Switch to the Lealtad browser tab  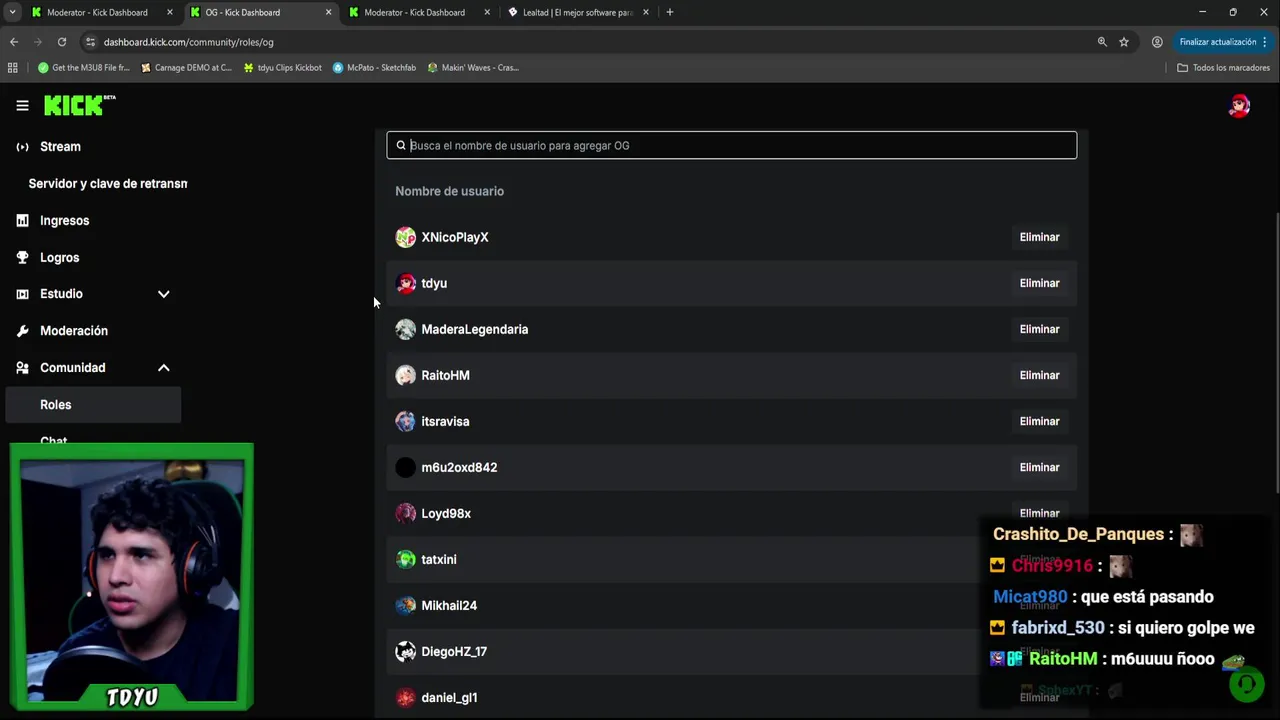click(x=578, y=12)
